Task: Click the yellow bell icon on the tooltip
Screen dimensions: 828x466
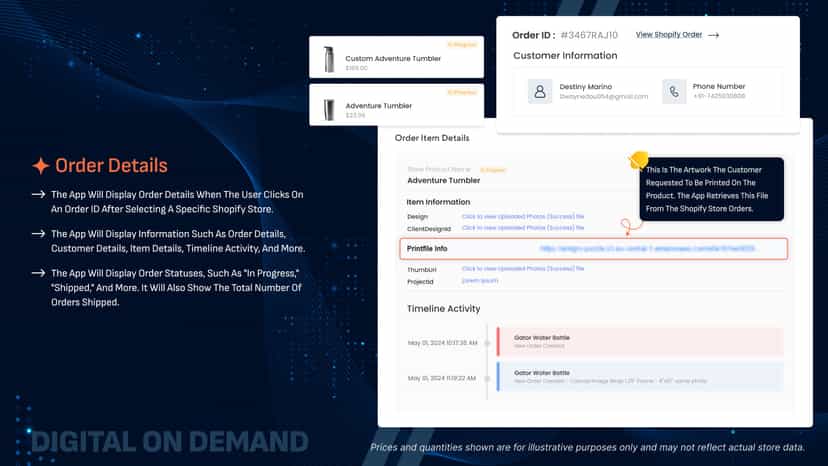Action: point(638,160)
